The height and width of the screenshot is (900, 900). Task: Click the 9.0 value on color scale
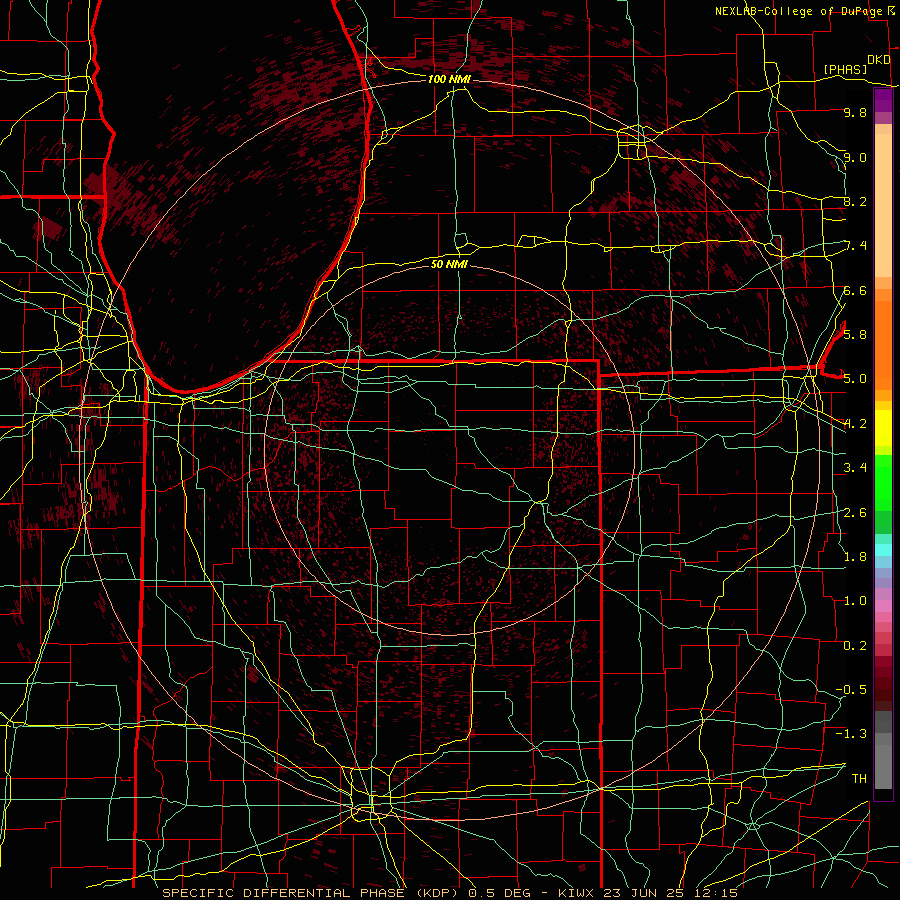855,157
